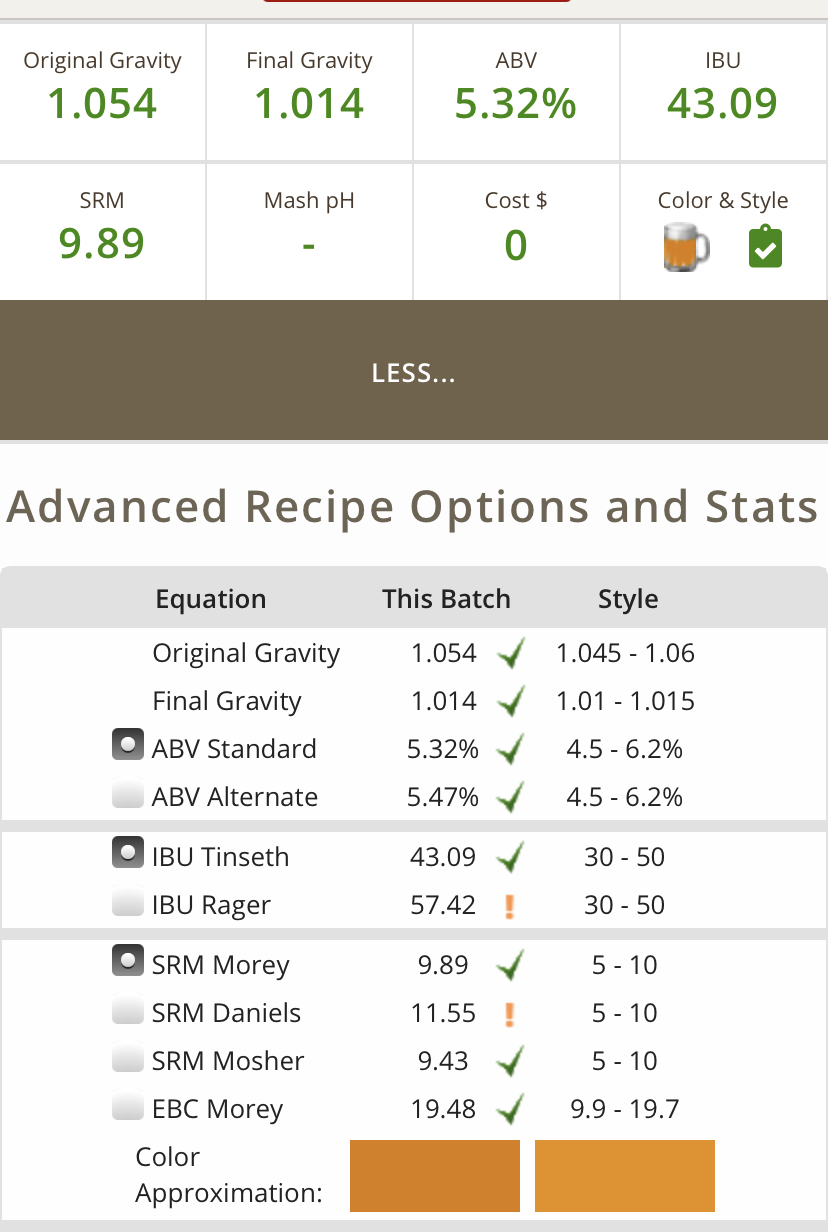Click the lighter right color approximation swatch
828x1232 pixels.
625,1176
